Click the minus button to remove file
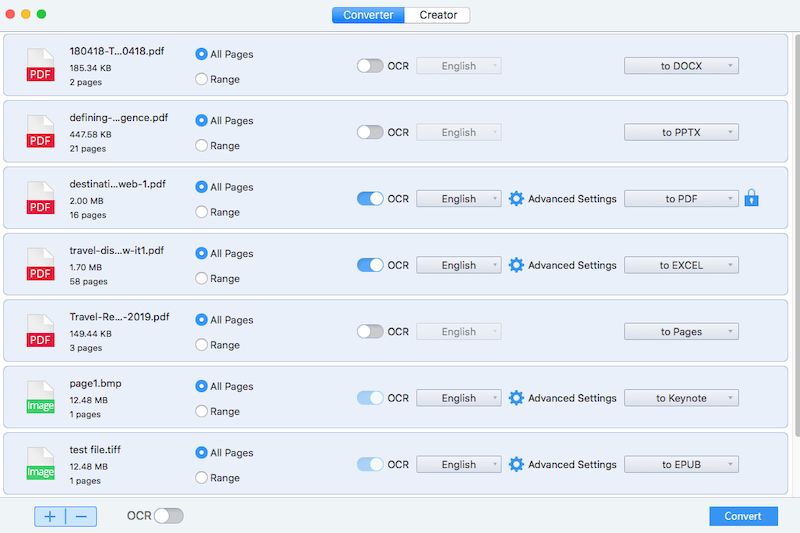 coord(81,516)
